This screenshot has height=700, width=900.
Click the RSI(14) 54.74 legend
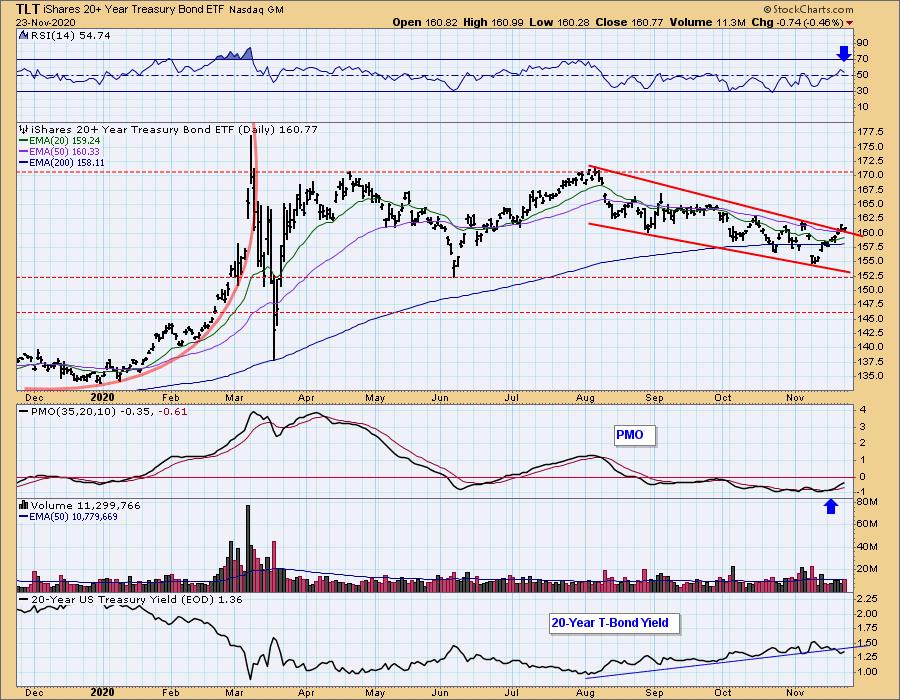click(70, 36)
